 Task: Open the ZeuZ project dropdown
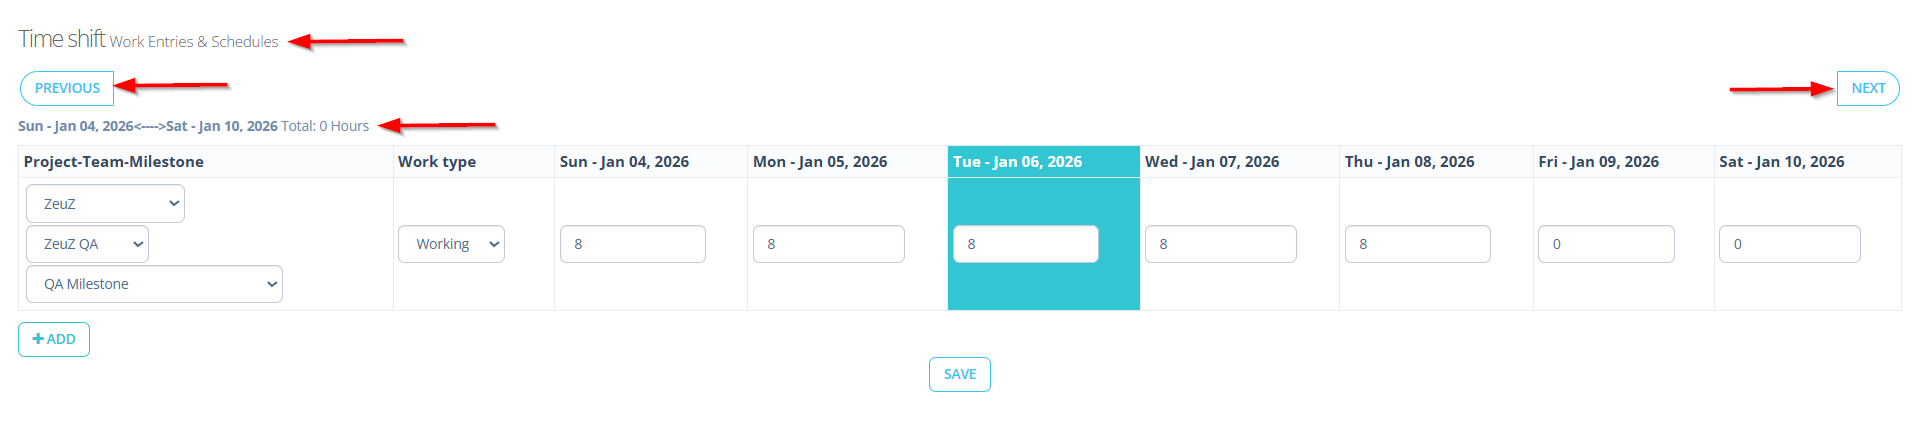105,204
